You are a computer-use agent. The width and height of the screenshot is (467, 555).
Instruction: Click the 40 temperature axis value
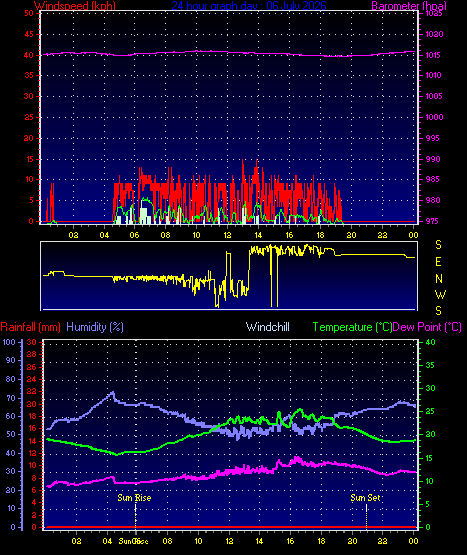430,342
